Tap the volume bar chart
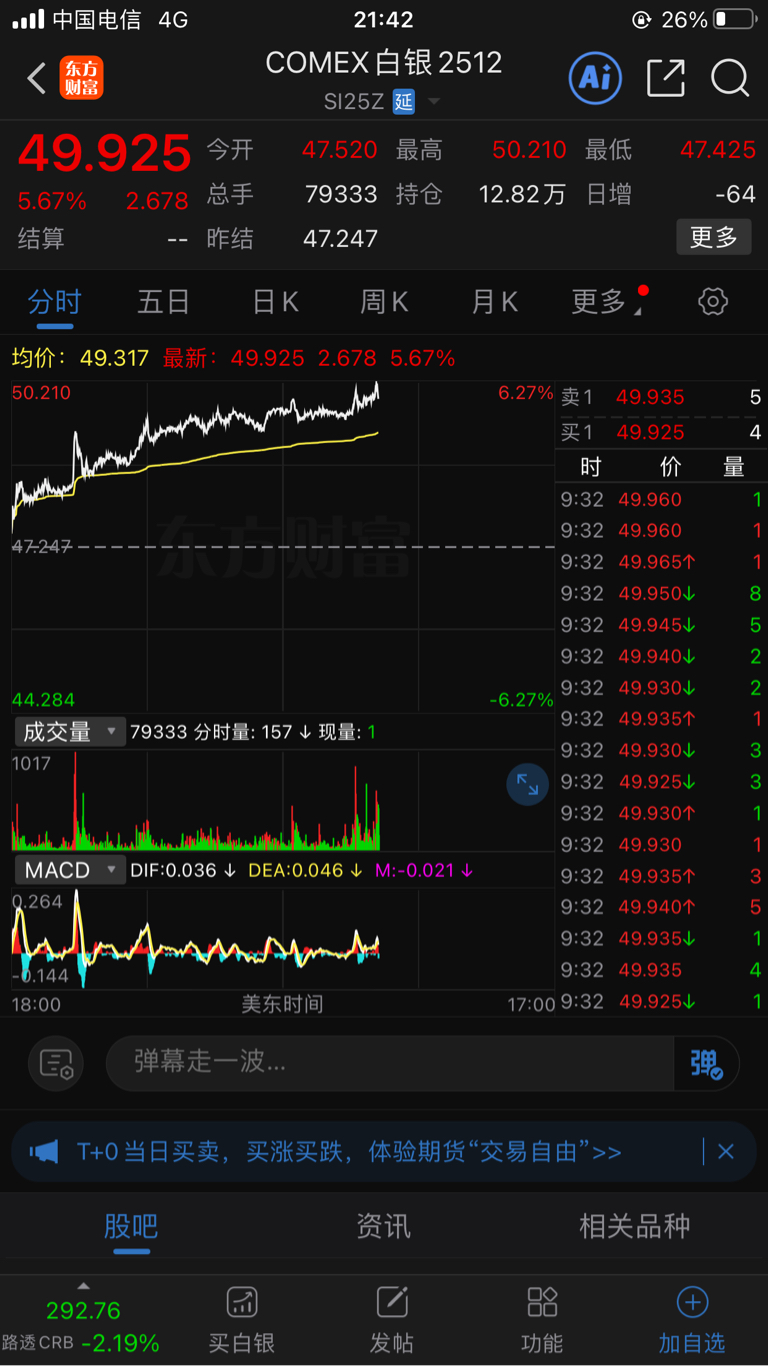Viewport: 768px width, 1366px height. (x=283, y=801)
